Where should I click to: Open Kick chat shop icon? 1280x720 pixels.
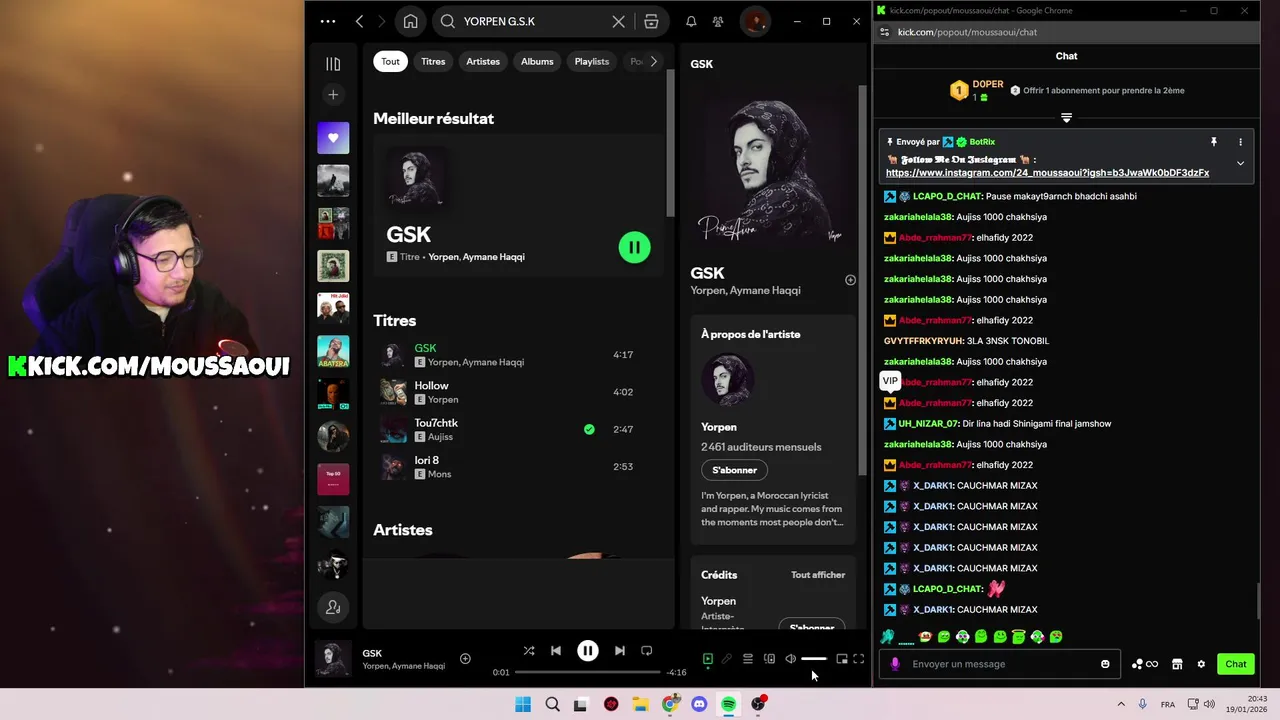(x=1177, y=664)
